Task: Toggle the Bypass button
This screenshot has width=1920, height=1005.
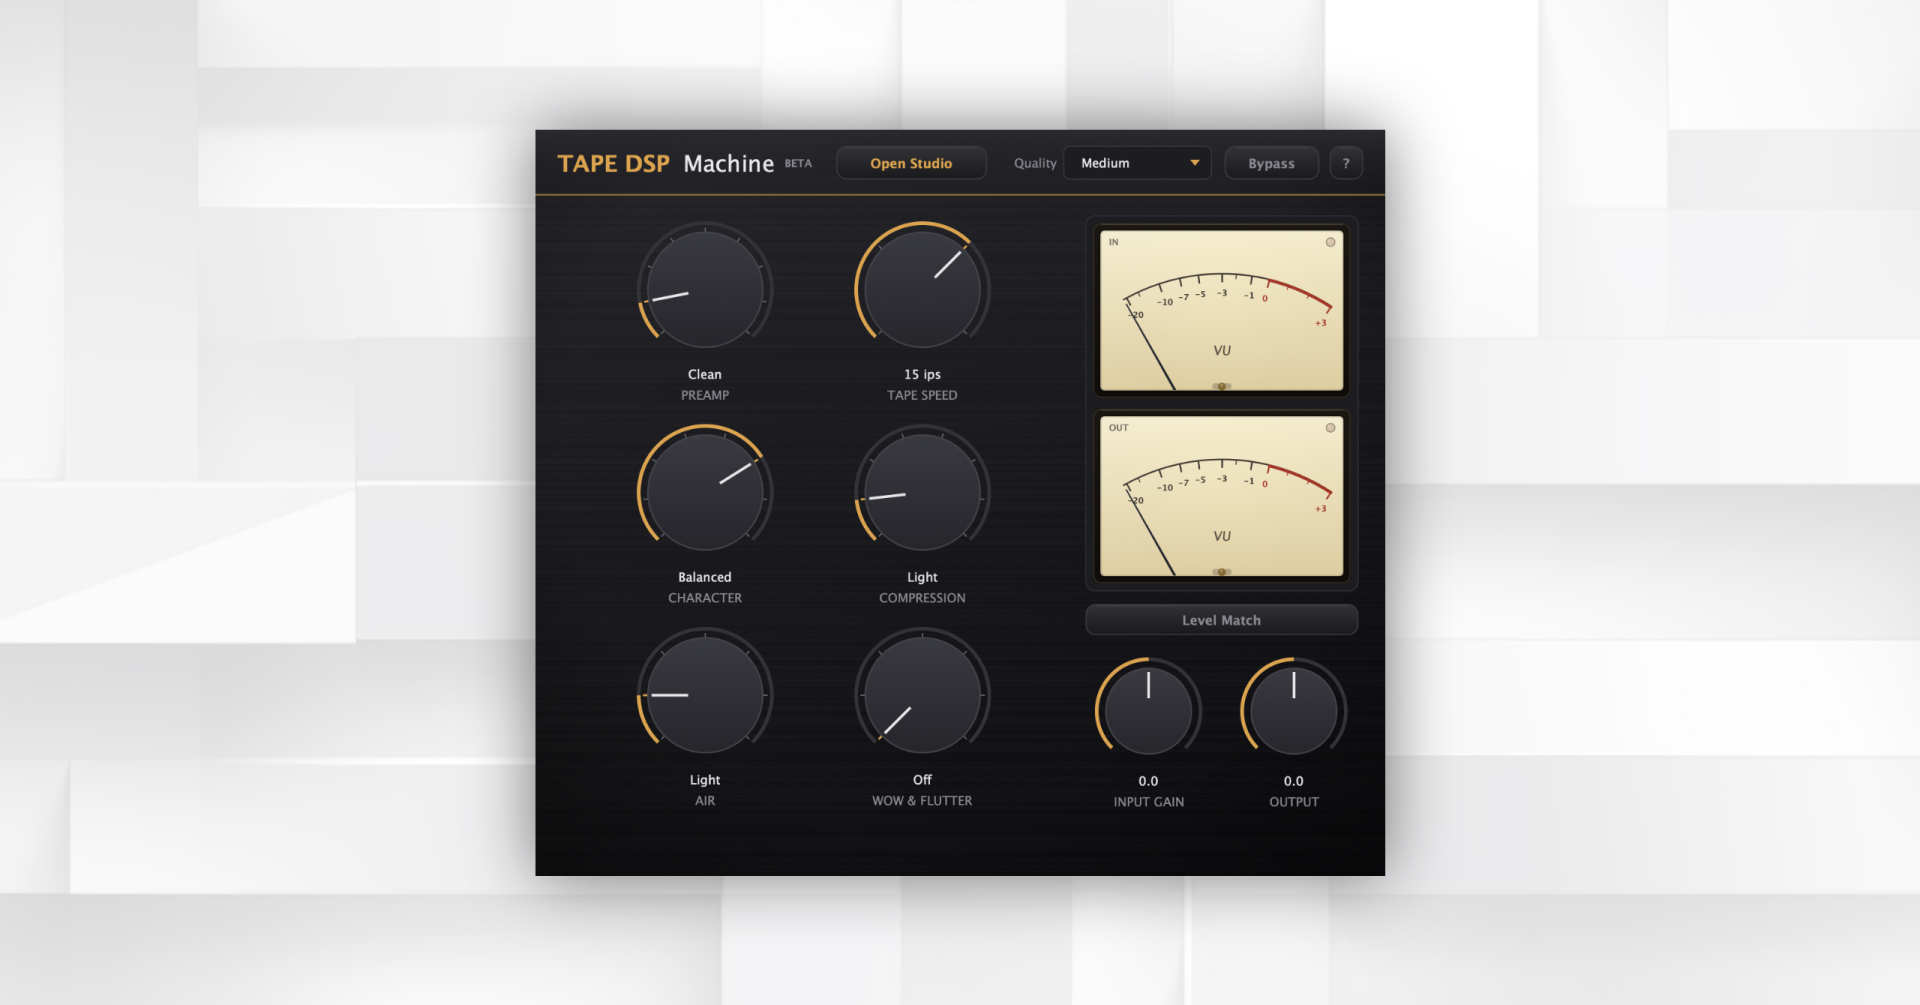Action: click(1271, 163)
